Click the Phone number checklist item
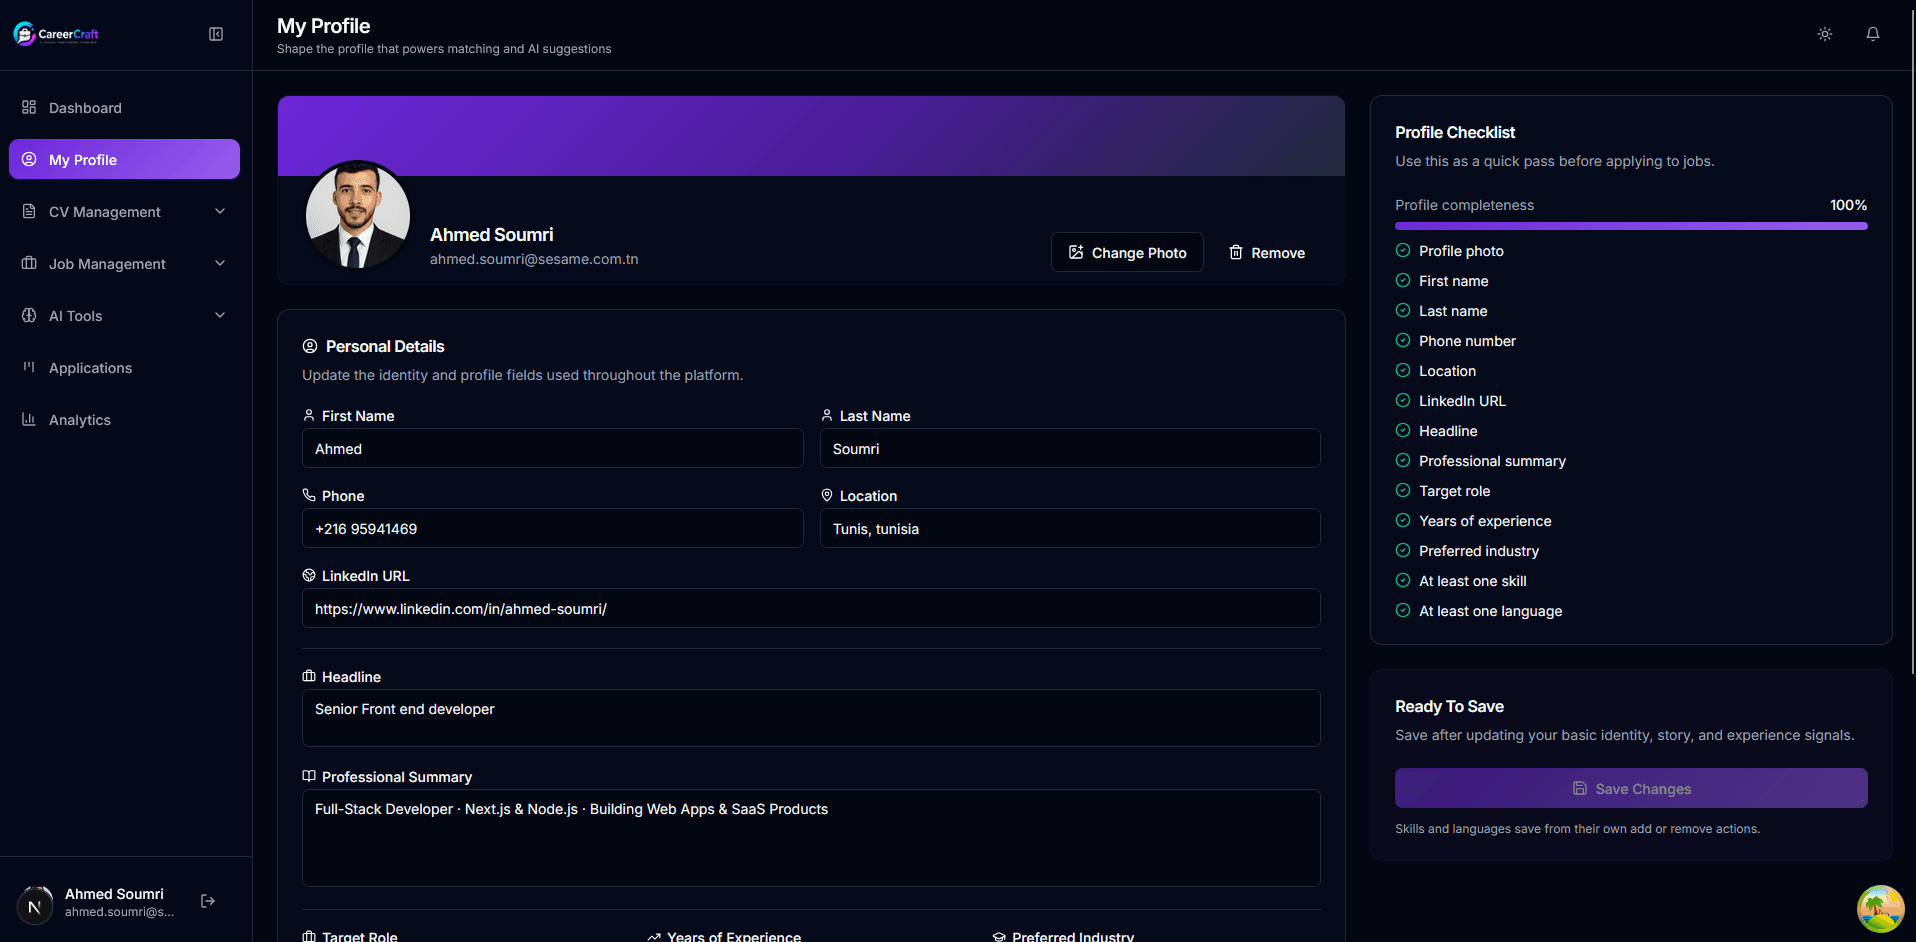 point(1467,341)
